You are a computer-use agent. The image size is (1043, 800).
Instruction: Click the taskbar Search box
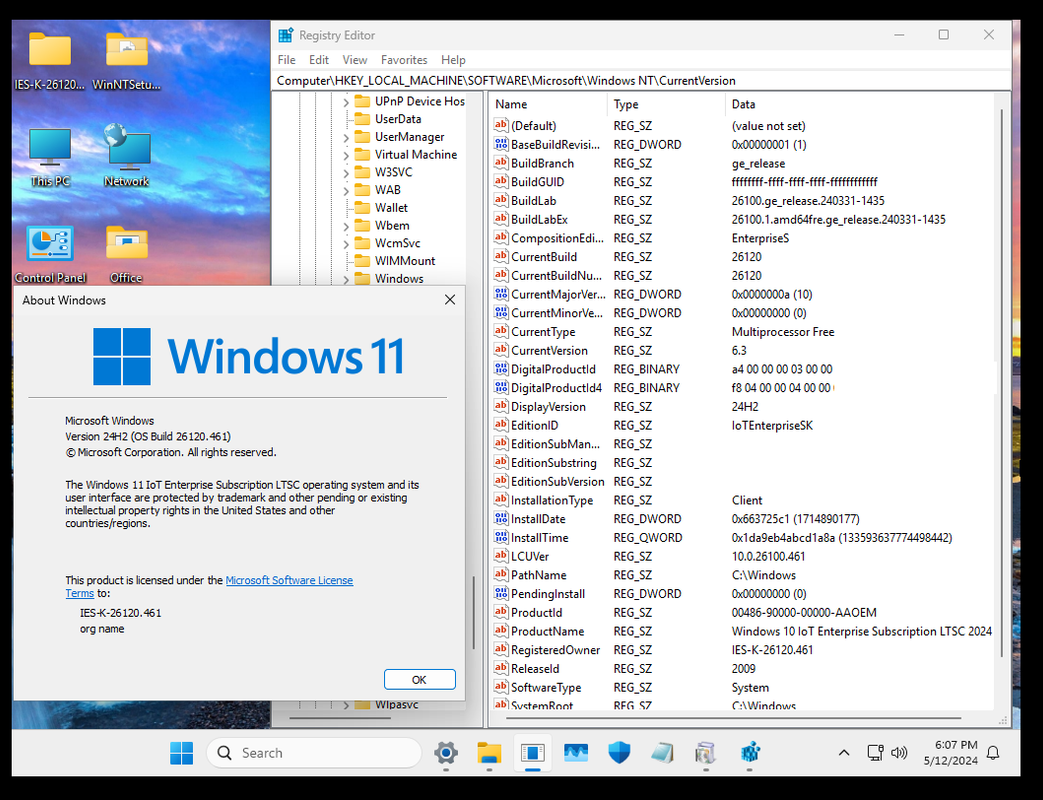[314, 753]
